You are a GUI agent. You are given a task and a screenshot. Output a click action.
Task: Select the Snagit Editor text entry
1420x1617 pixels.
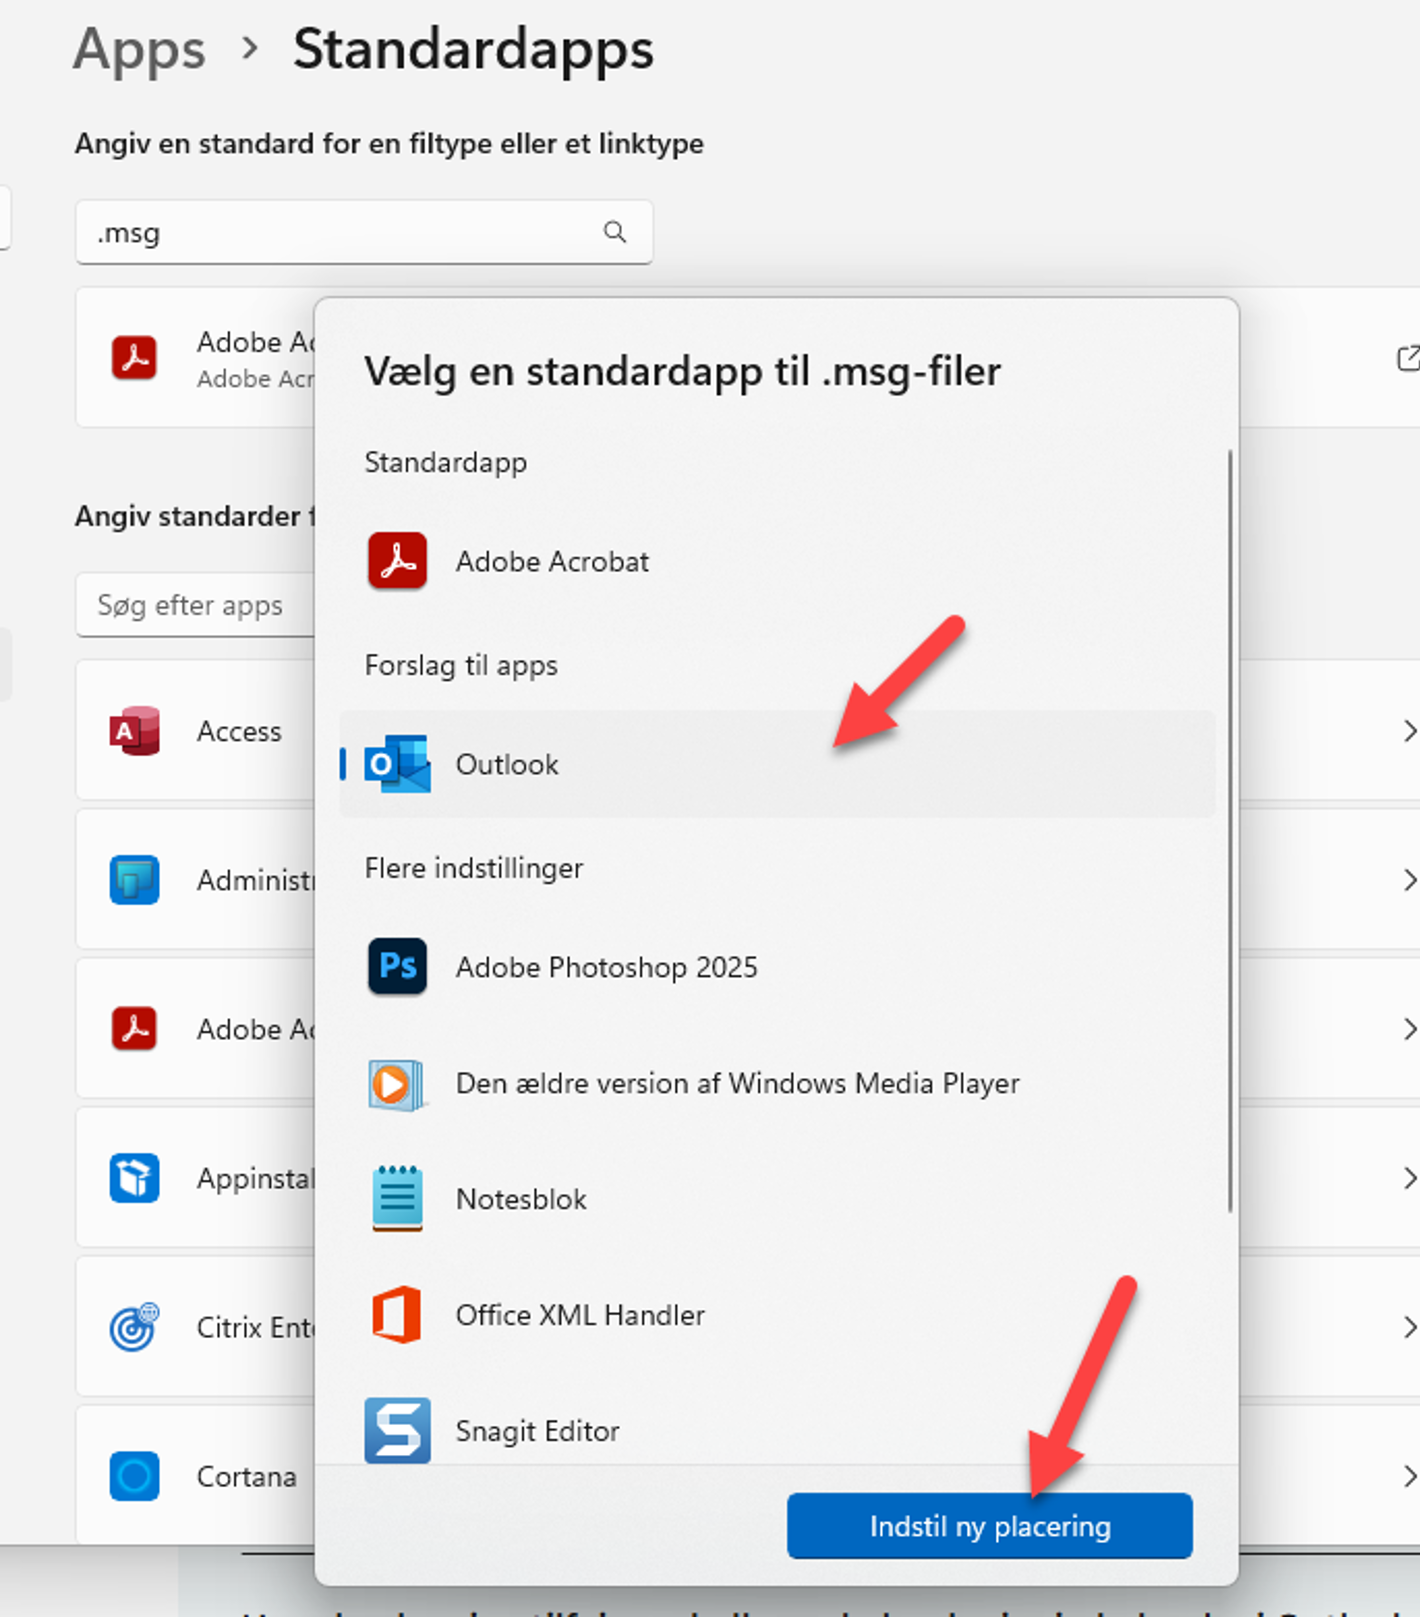[x=537, y=1432]
